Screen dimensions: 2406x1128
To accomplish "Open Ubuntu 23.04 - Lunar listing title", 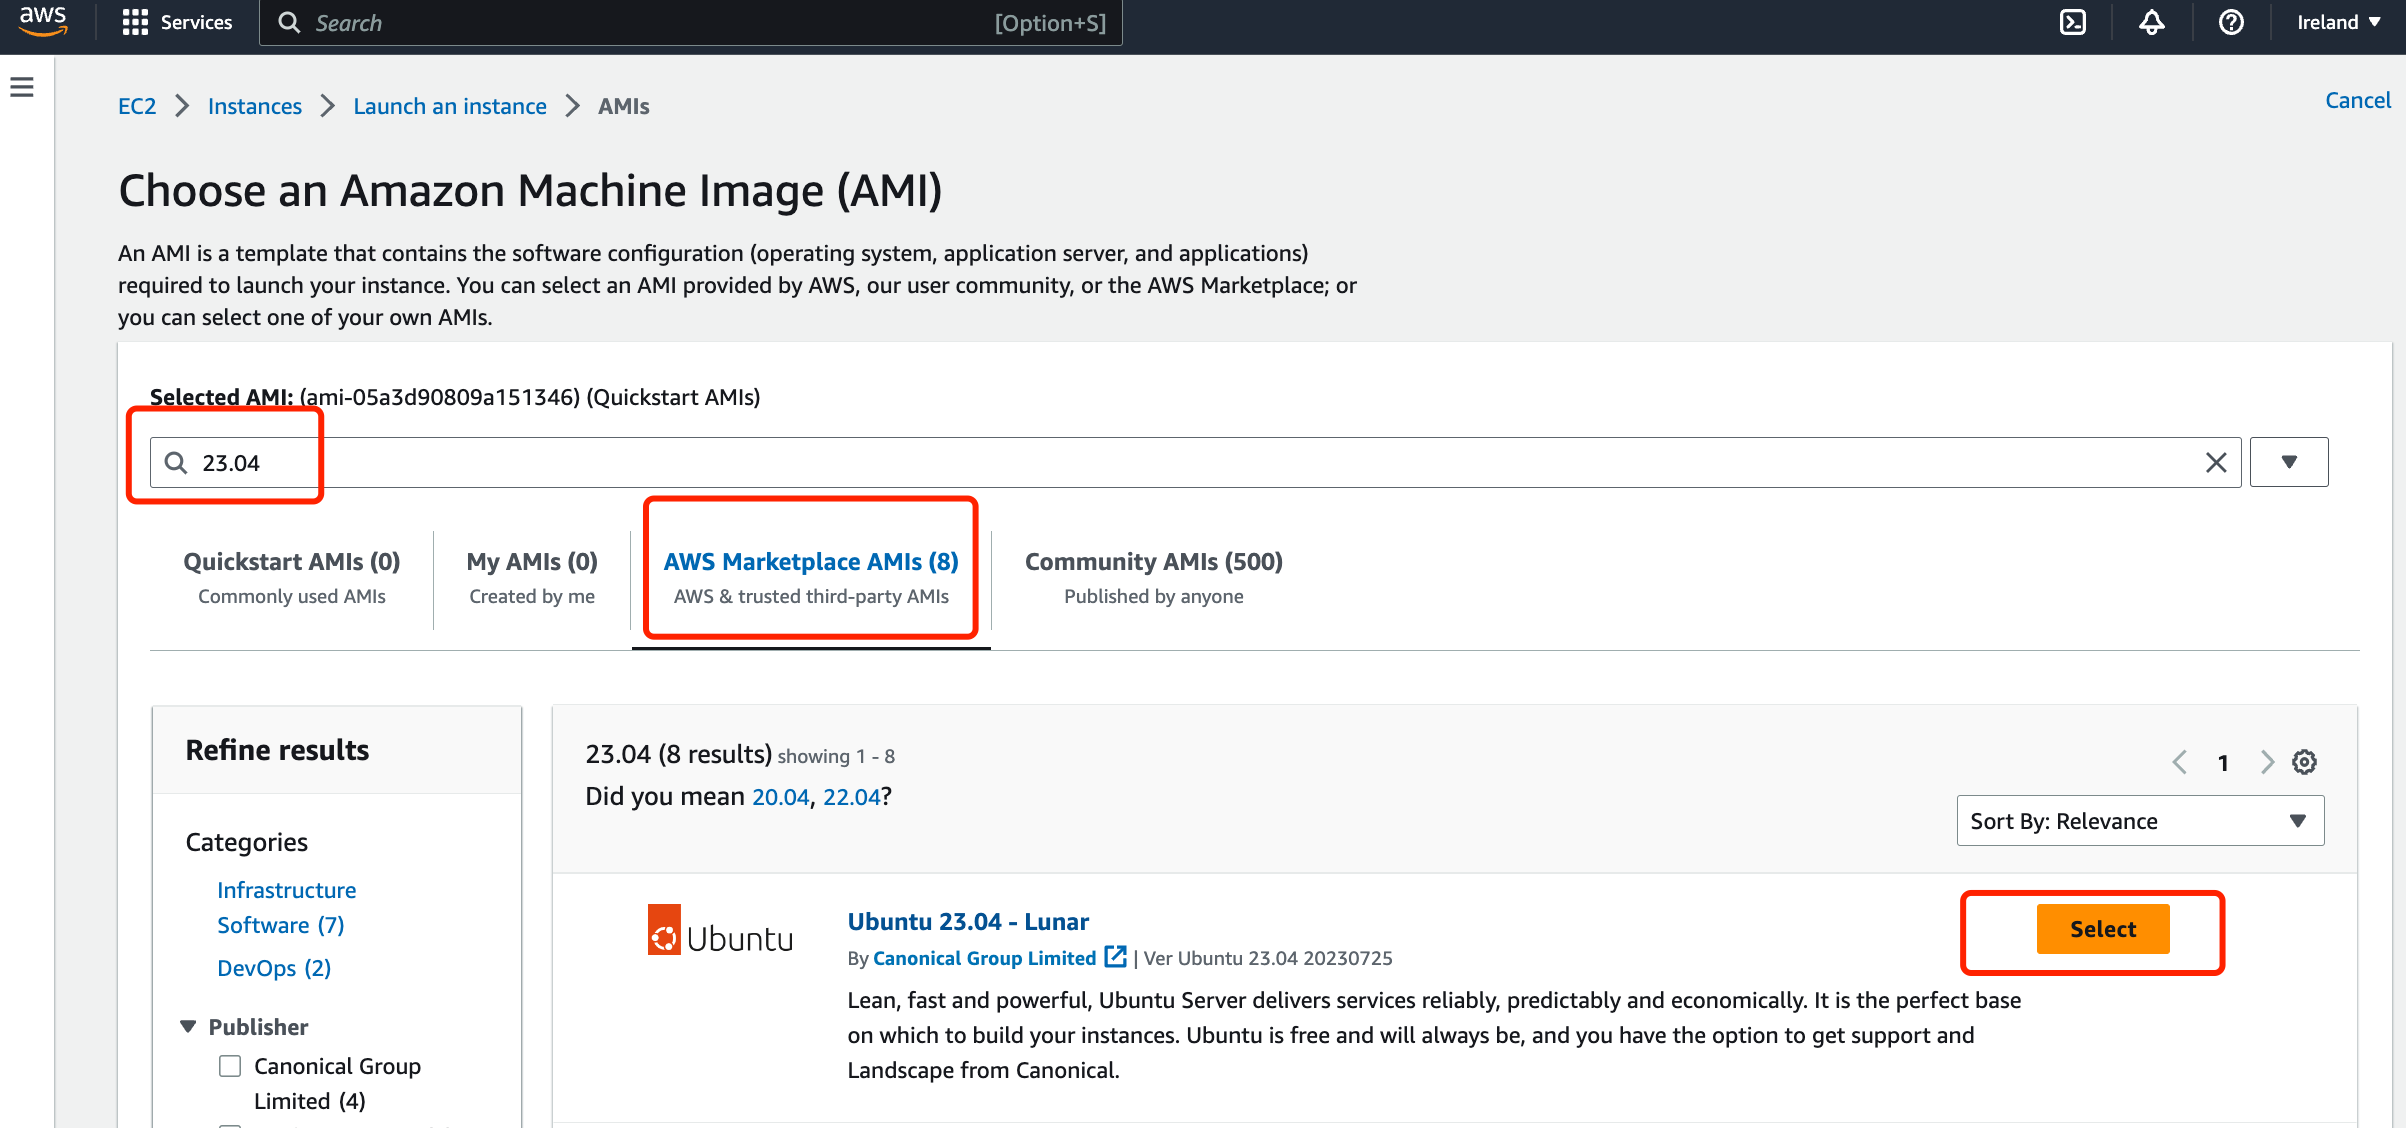I will pyautogui.click(x=968, y=922).
